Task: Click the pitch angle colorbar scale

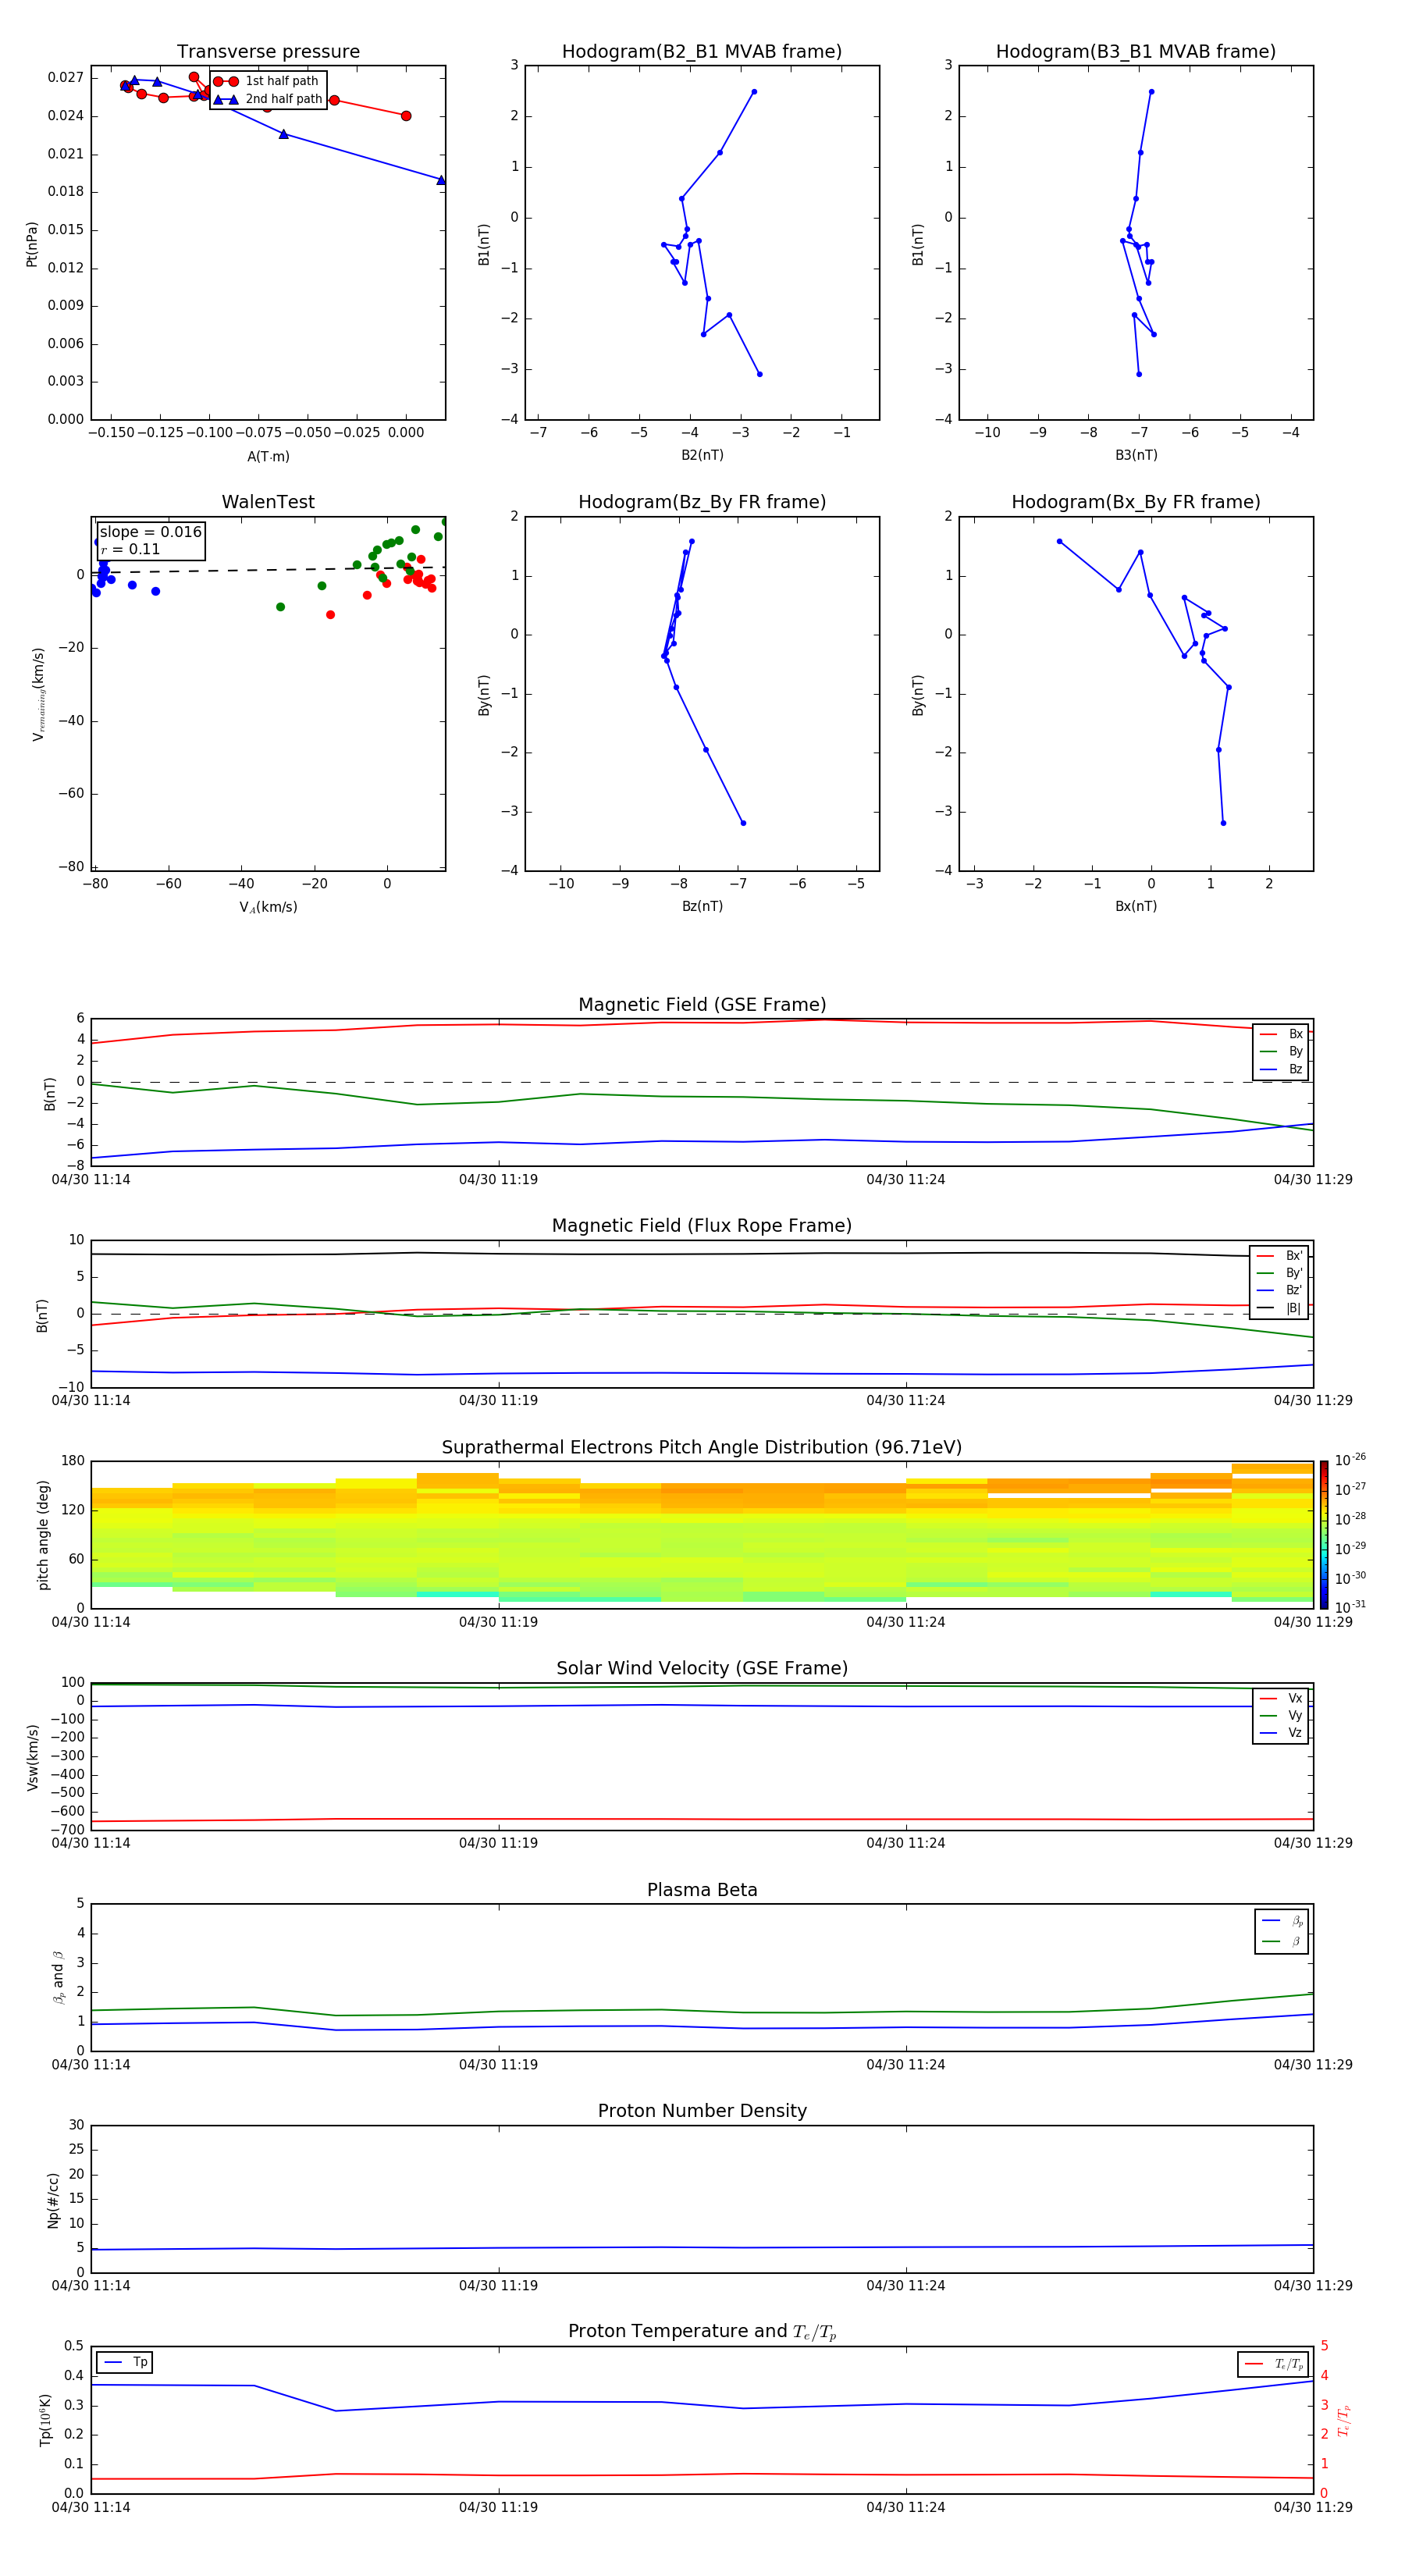Action: (x=1324, y=1534)
